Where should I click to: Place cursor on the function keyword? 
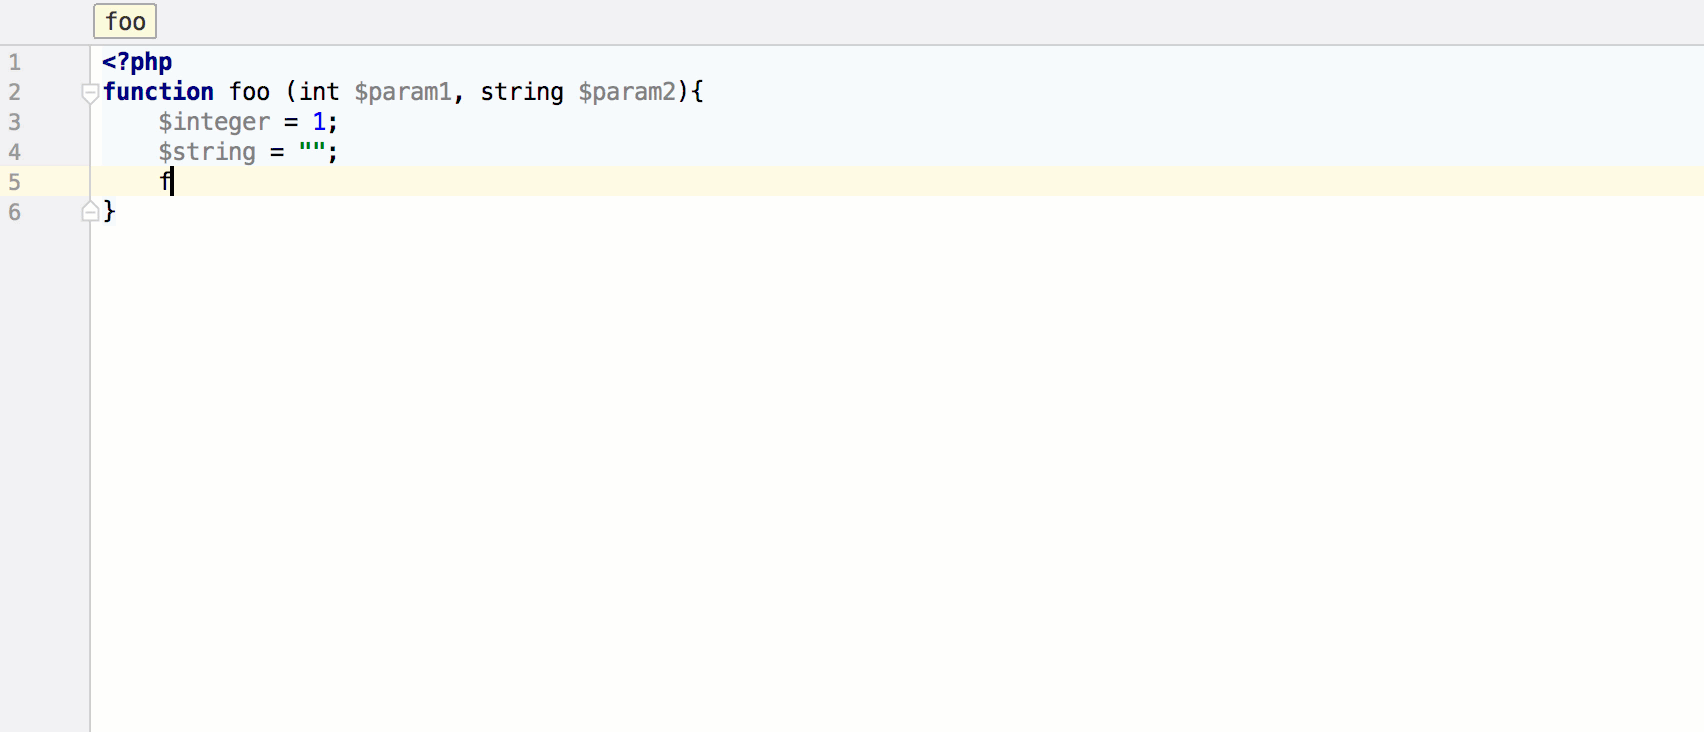pyautogui.click(x=158, y=92)
